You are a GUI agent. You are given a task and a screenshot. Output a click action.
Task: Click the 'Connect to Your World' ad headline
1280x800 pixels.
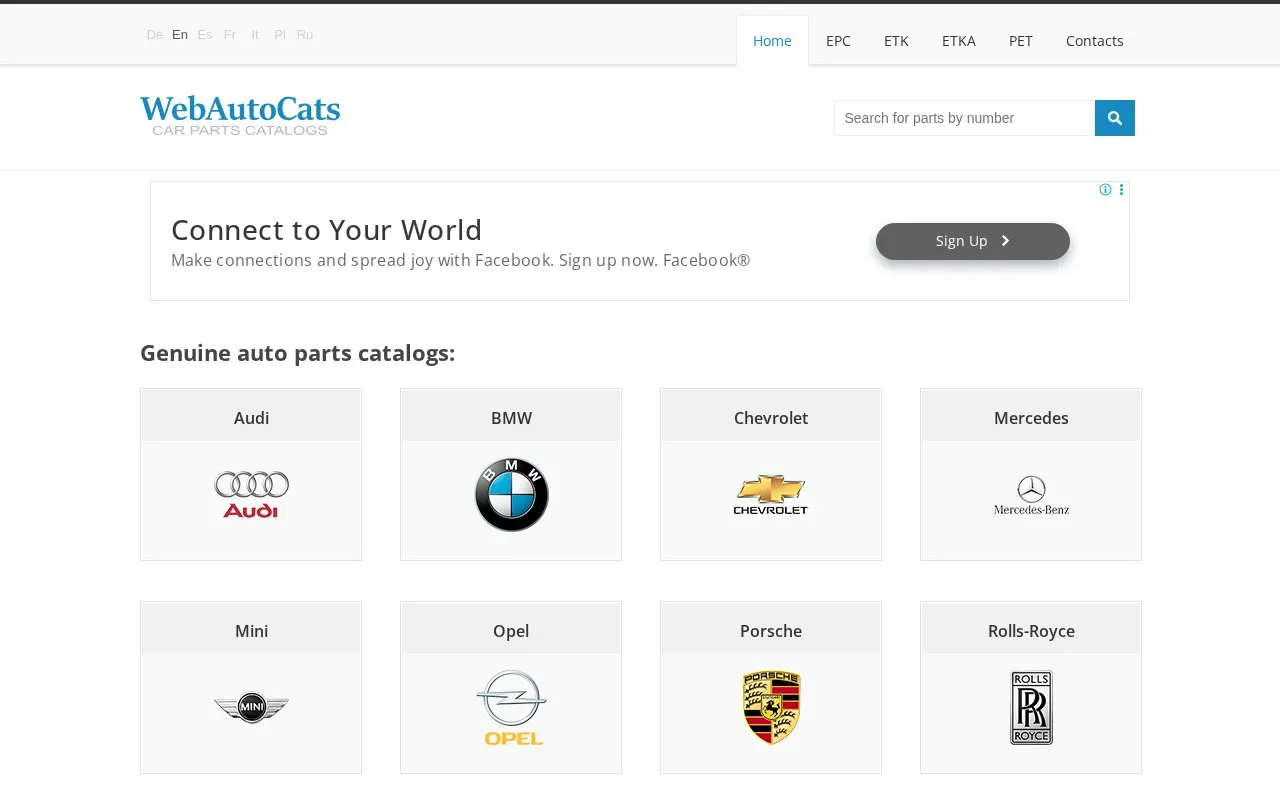point(326,230)
